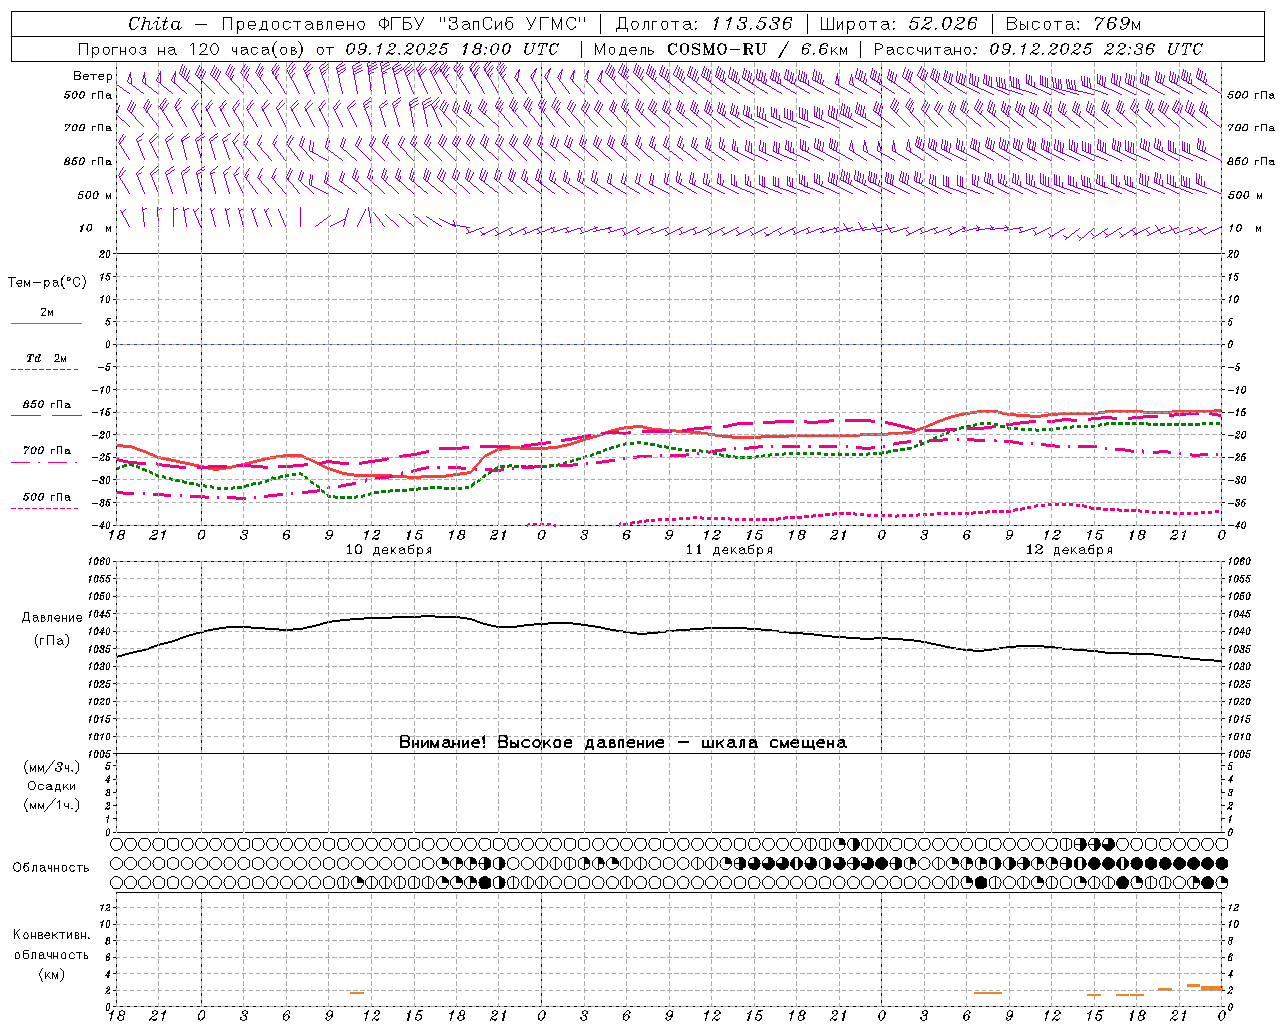
Task: Click the "Тем-ра(°C)" temperature axis label
Action: click(47, 282)
